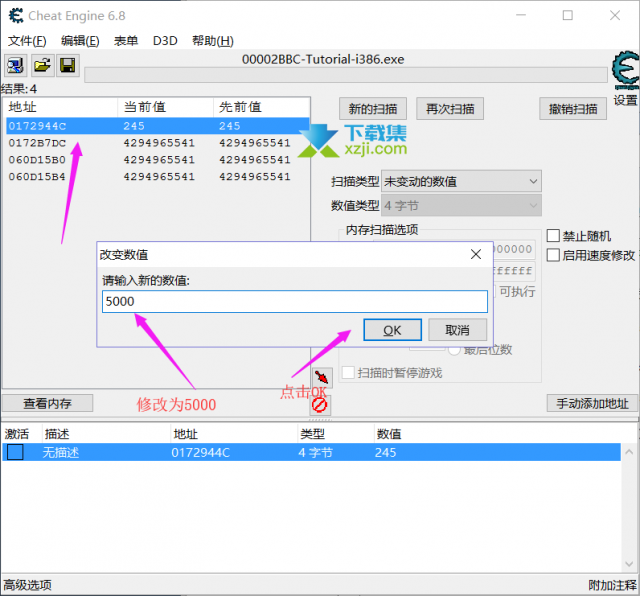The image size is (640, 596).
Task: Click the 数值 column header
Action: [389, 434]
